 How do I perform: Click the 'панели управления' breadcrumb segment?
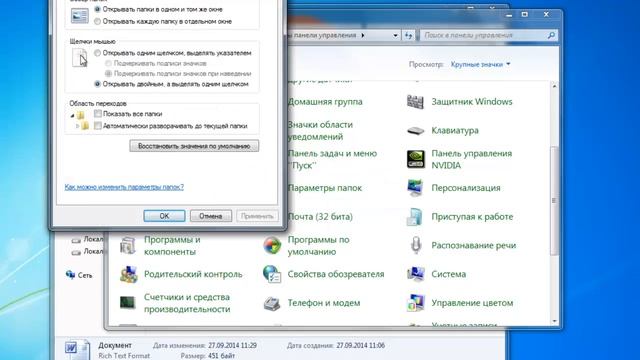pos(324,36)
